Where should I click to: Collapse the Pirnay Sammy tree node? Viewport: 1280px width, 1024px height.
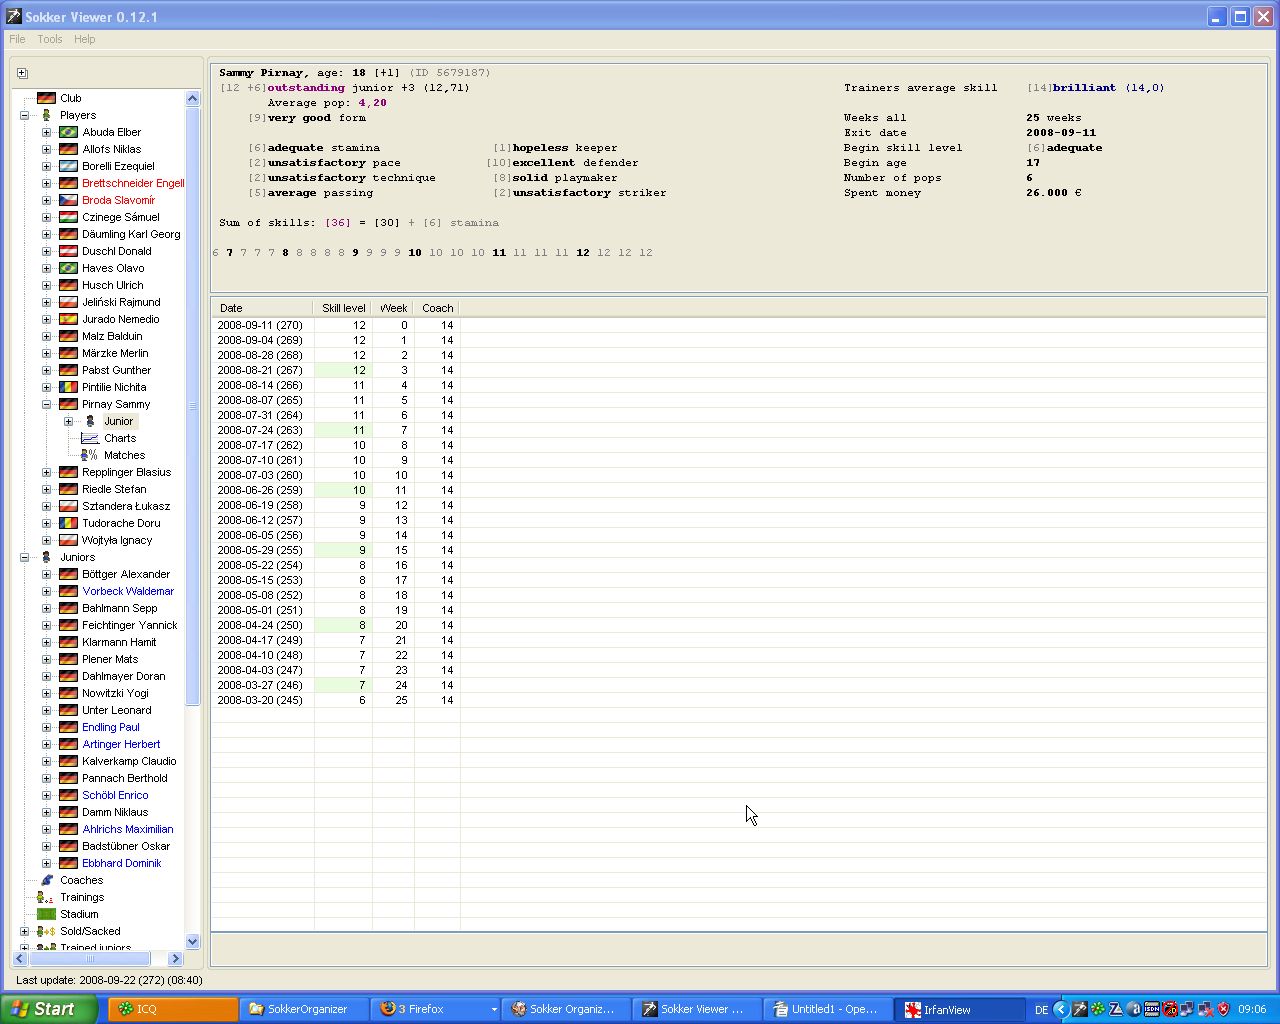[46, 404]
